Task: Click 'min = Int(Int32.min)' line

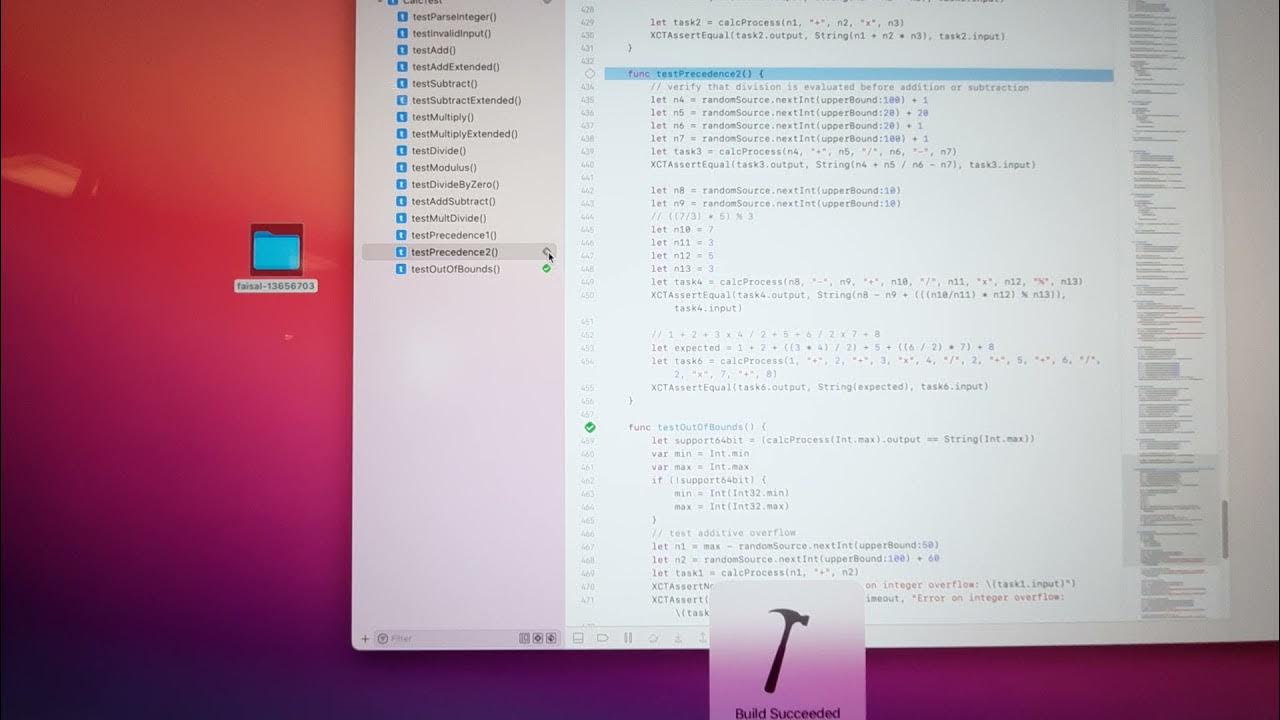Action: 732,492
